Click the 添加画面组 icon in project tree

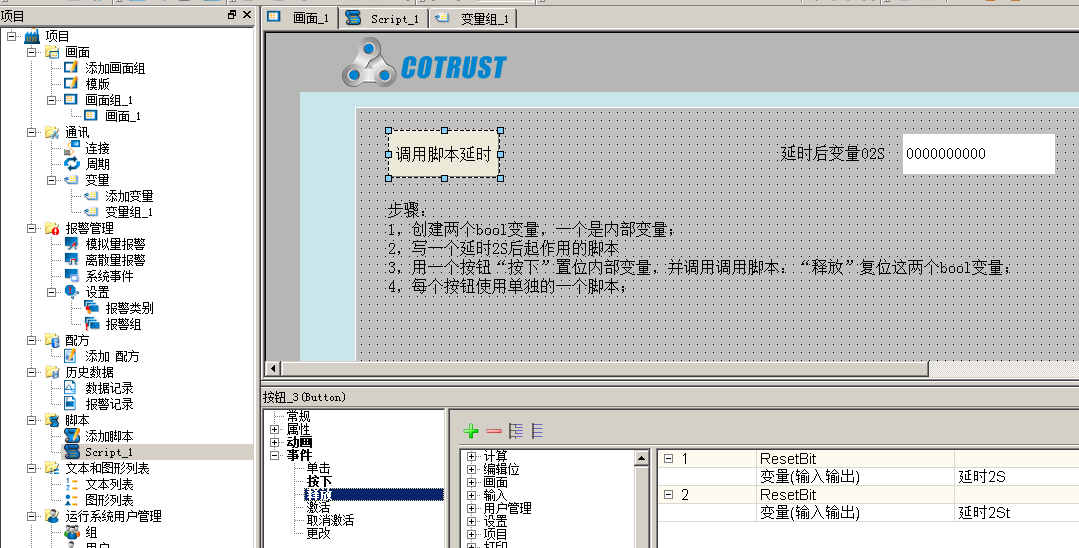72,67
